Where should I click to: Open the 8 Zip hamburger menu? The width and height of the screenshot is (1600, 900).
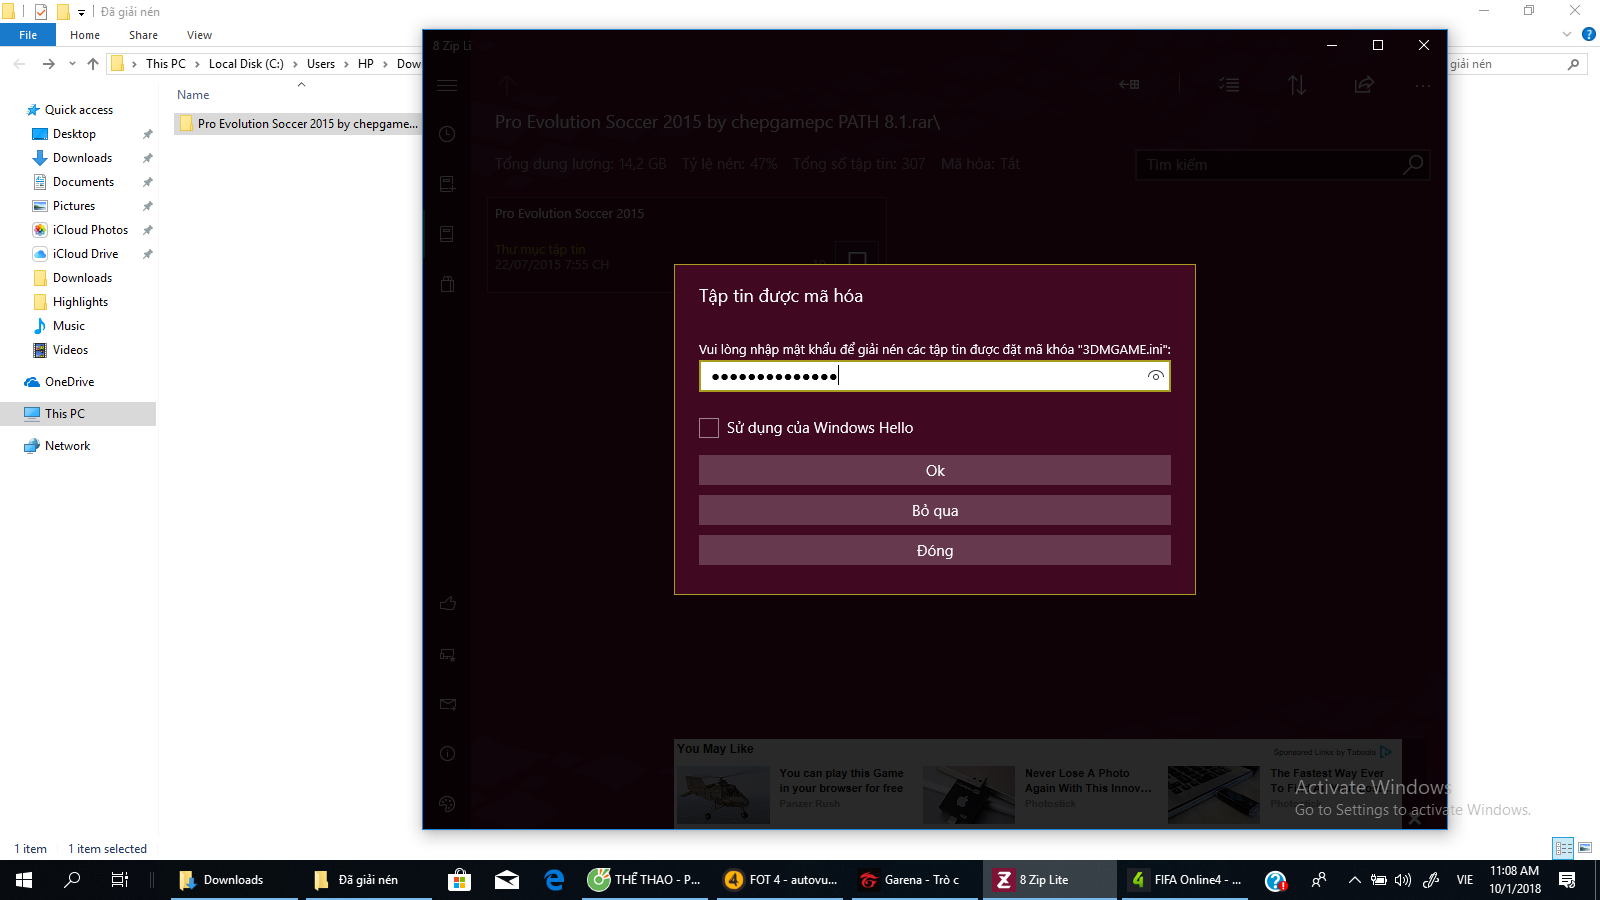(x=447, y=85)
